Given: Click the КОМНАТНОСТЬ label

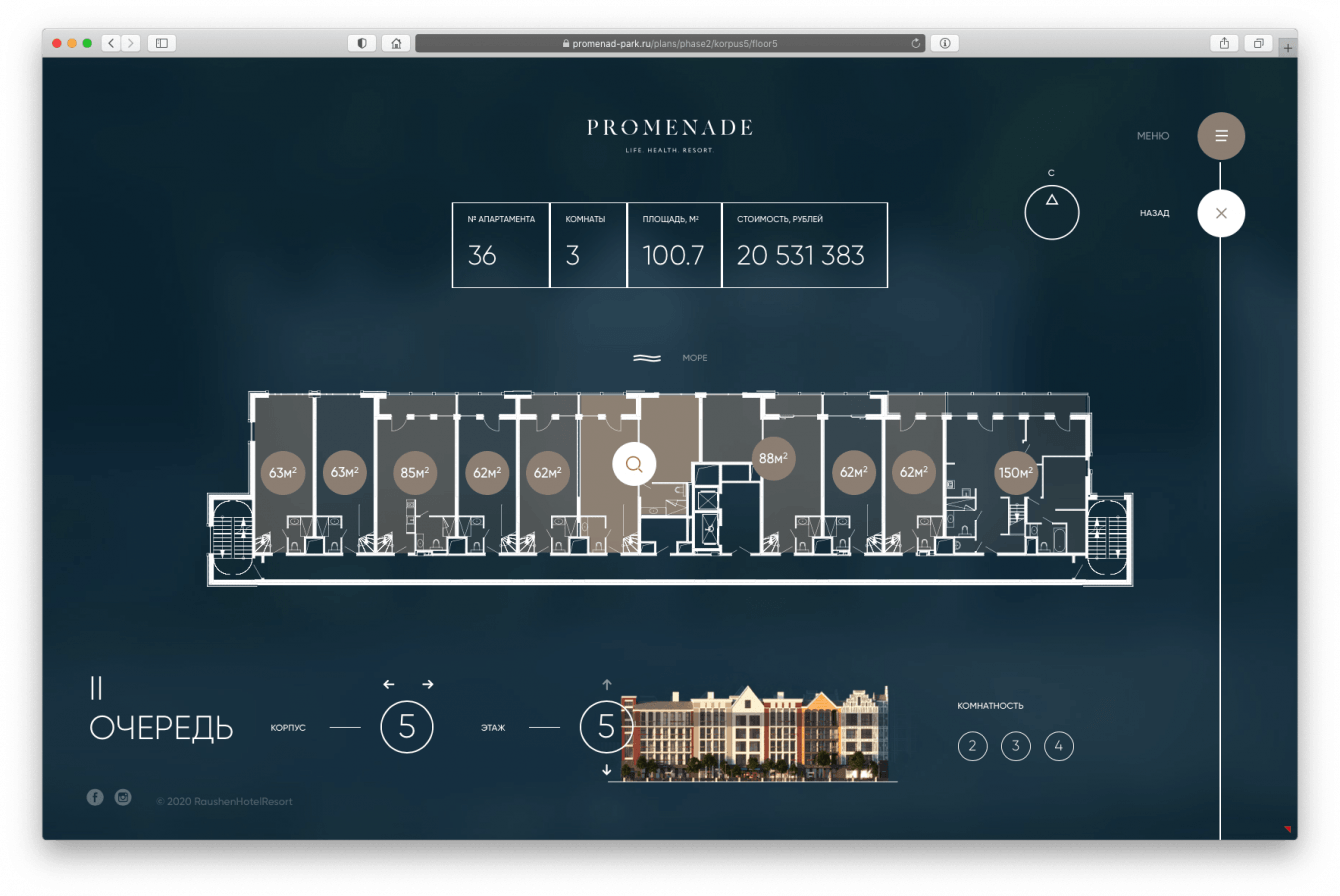Looking at the screenshot, I should point(990,706).
